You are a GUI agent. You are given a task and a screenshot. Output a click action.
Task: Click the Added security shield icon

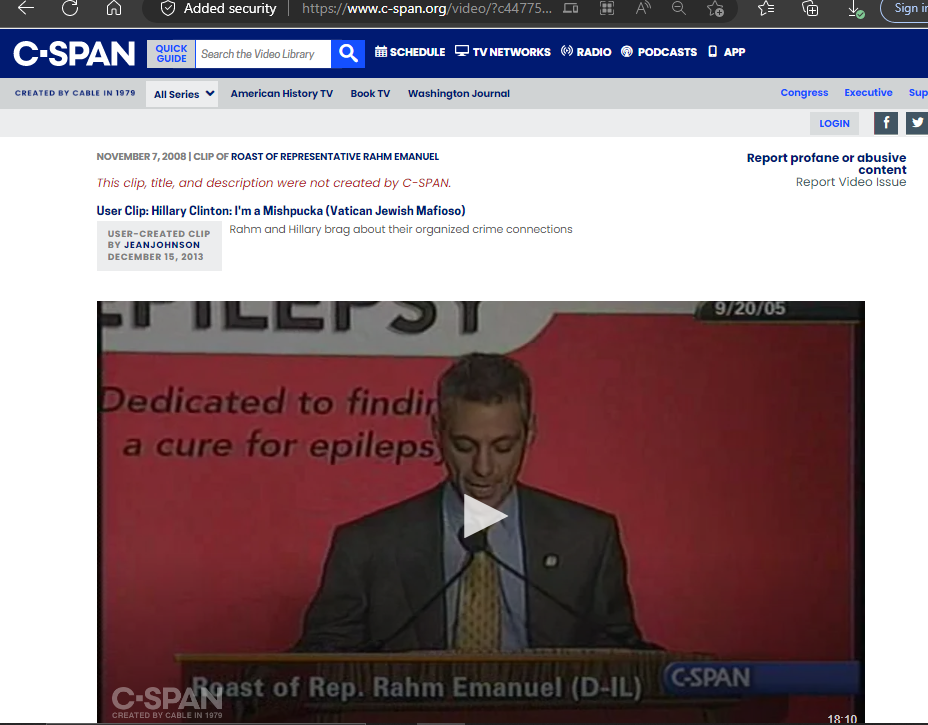coord(168,8)
